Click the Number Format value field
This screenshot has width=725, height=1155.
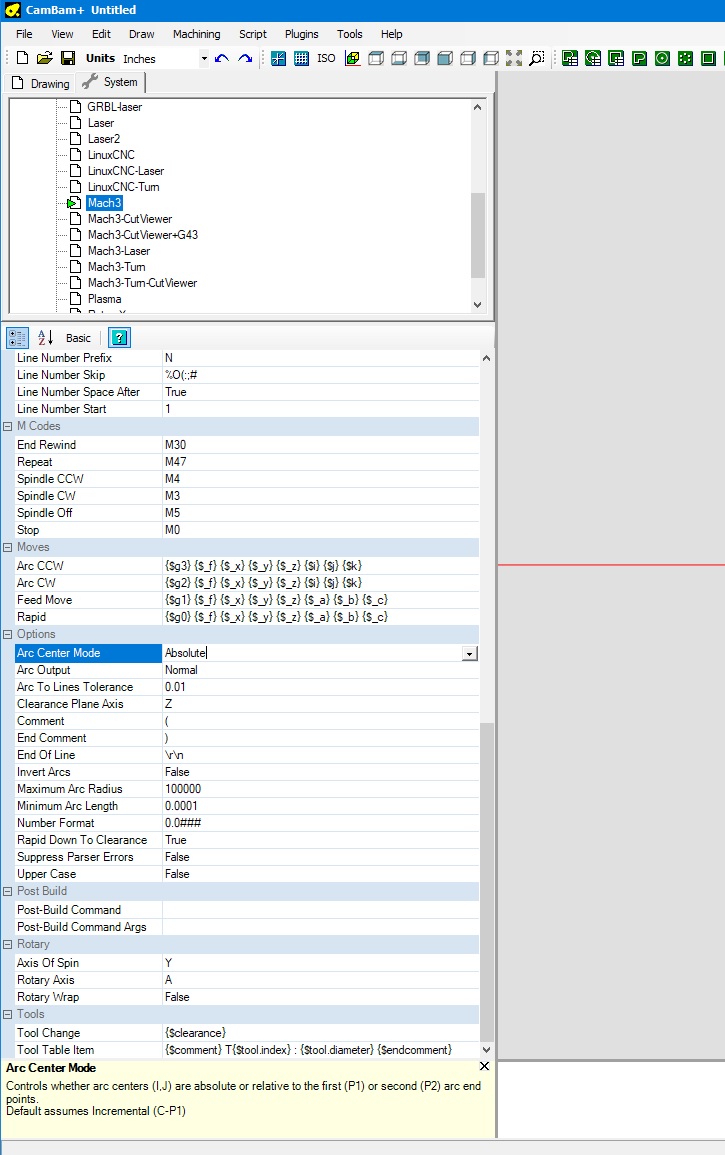click(x=321, y=823)
